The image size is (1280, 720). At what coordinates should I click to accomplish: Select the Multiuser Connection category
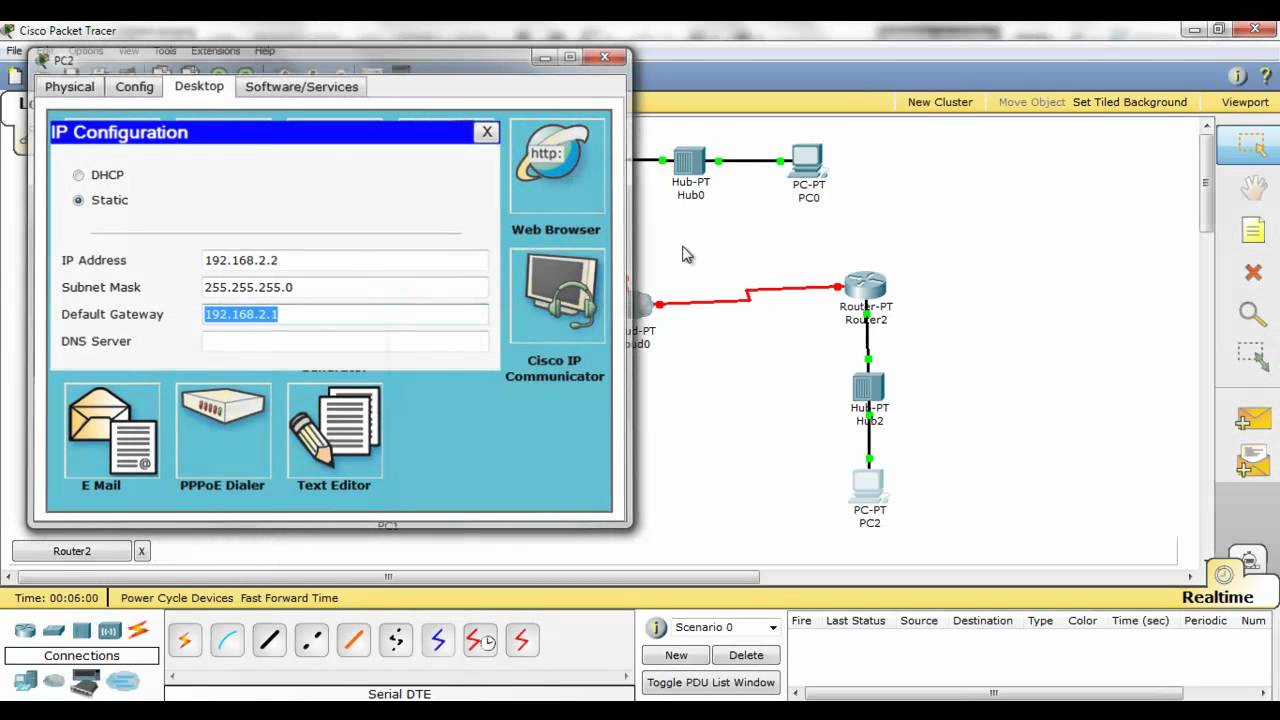pos(123,681)
